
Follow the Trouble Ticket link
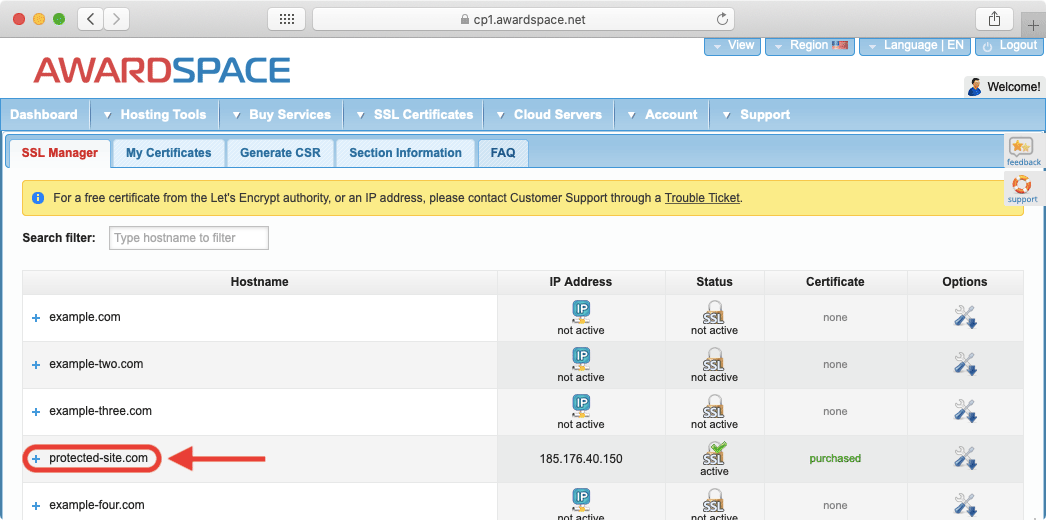[702, 198]
